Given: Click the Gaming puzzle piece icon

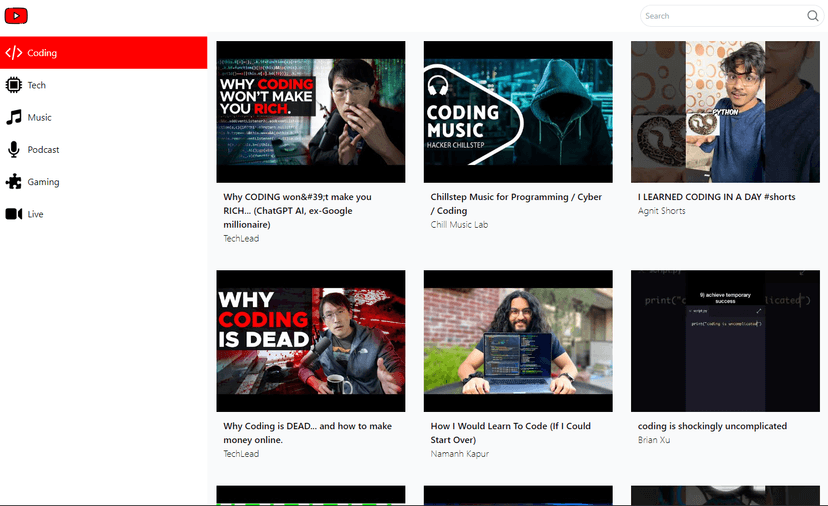Looking at the screenshot, I should [14, 182].
